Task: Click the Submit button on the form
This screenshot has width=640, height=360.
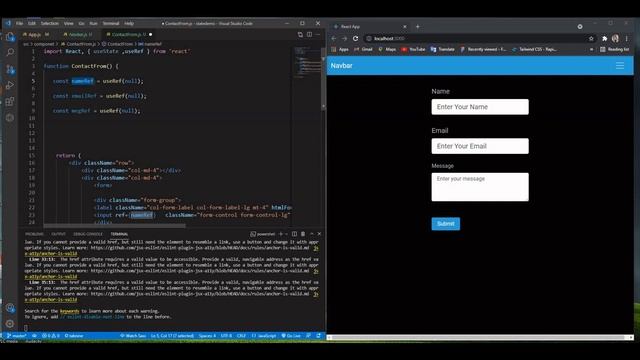Action: click(x=446, y=224)
